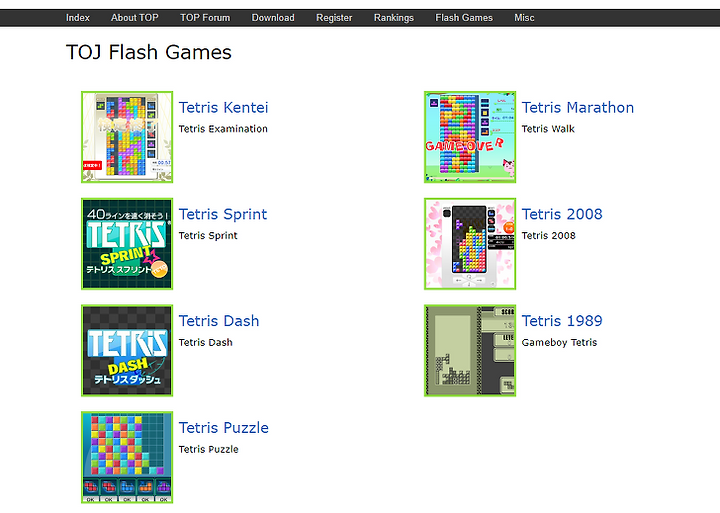Select the 'Tetris Walk' description text
This screenshot has width=720, height=513.
coord(548,129)
